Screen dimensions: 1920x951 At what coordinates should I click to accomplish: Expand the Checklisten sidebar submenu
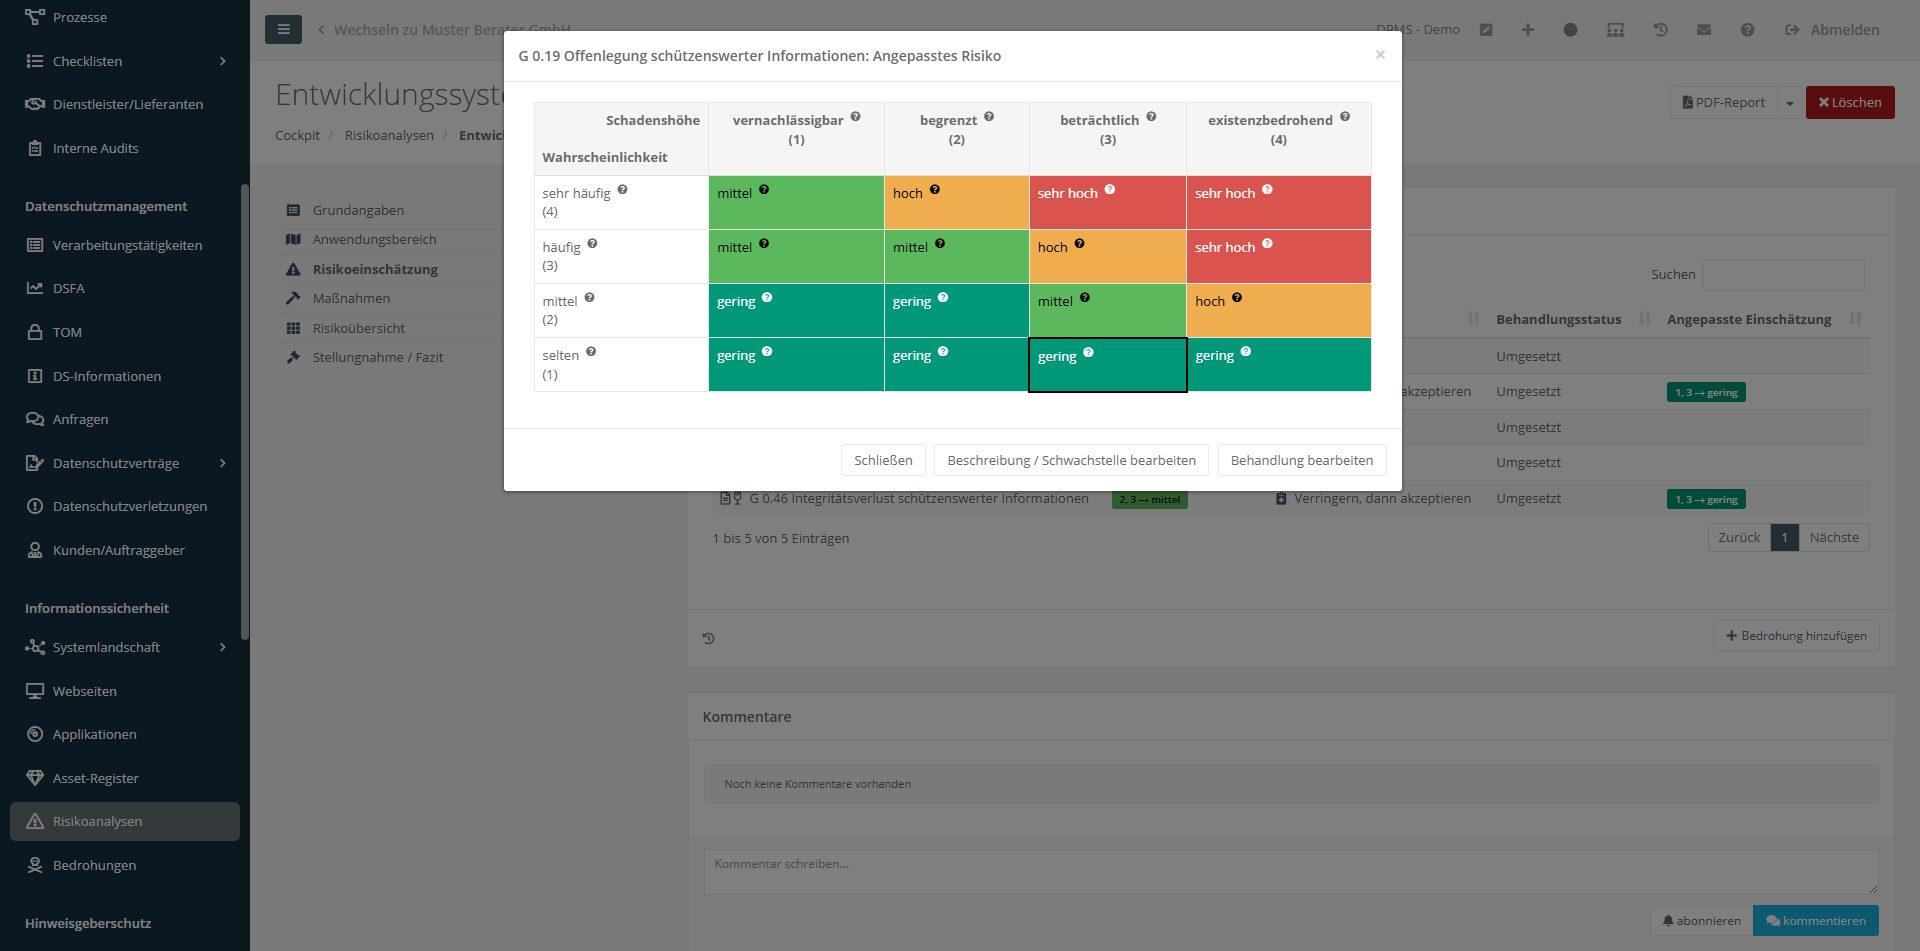point(222,61)
